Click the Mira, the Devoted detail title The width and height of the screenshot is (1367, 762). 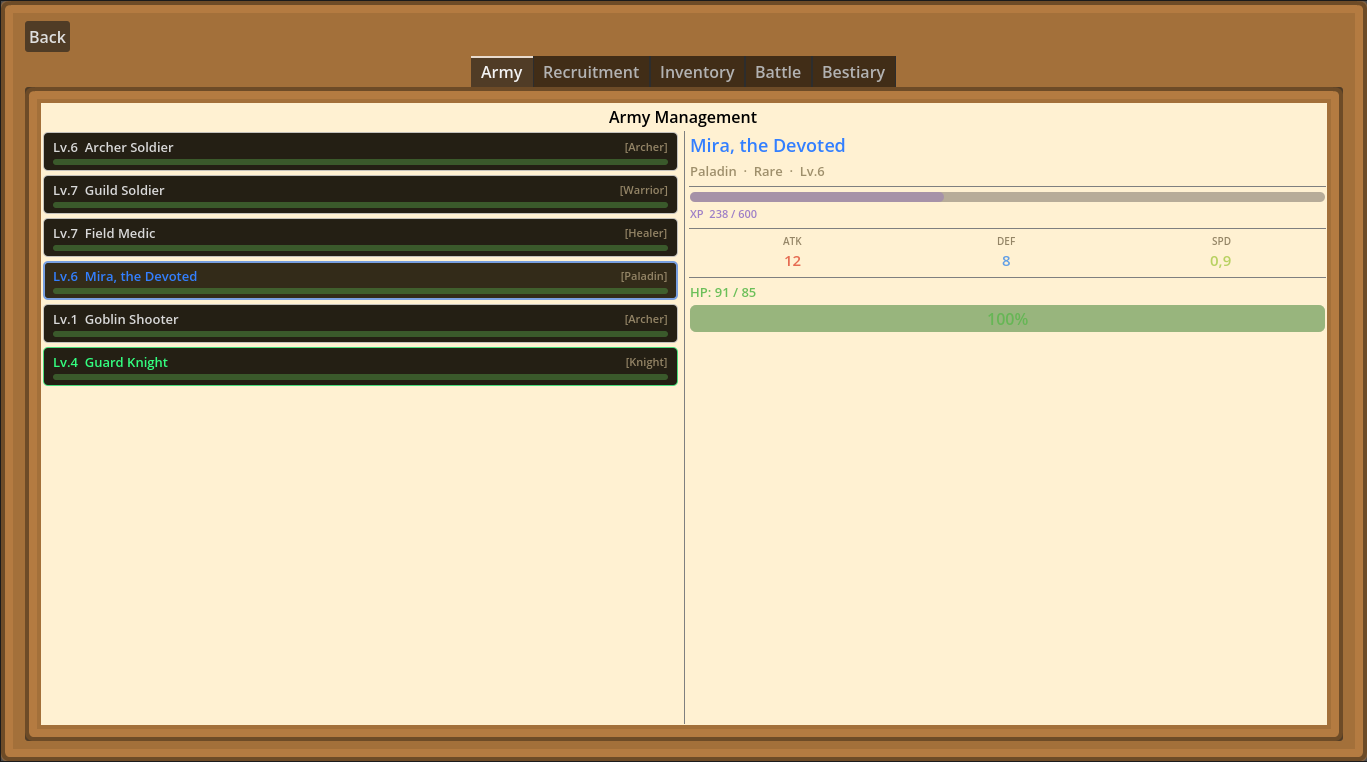coord(768,146)
